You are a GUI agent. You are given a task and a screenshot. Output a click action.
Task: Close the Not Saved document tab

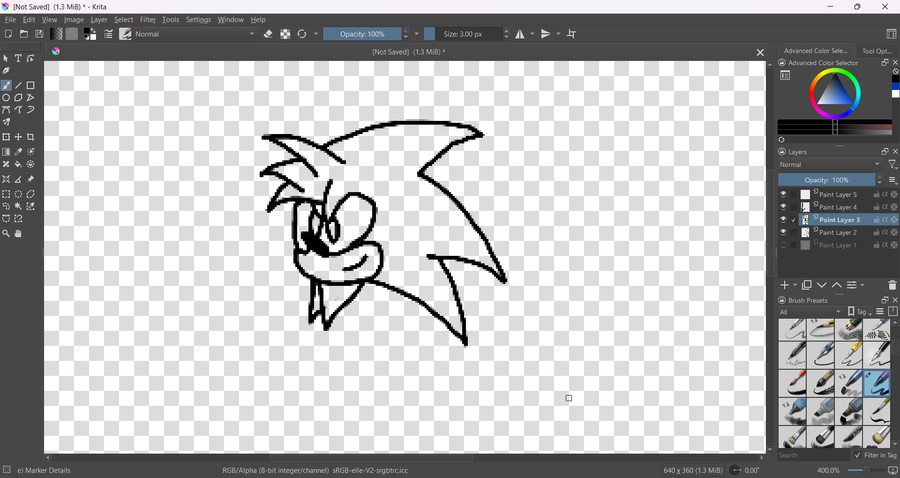(x=760, y=52)
